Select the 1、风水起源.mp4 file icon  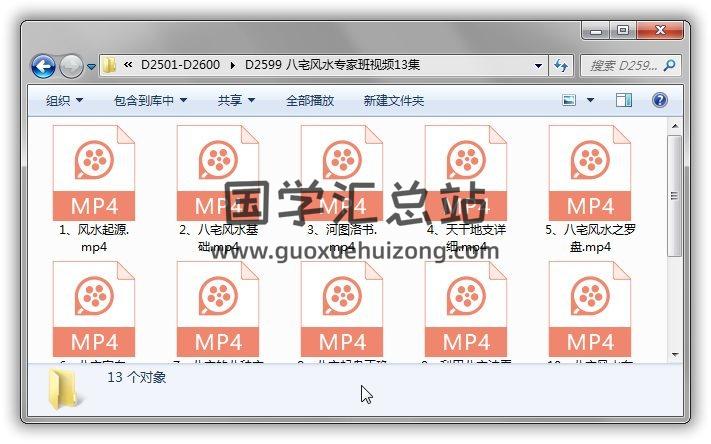(x=94, y=173)
